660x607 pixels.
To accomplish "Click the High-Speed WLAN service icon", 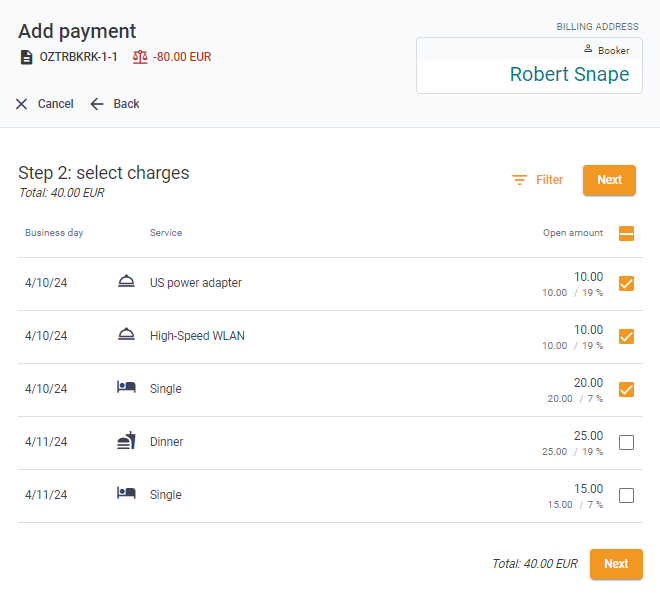I will coord(126,336).
